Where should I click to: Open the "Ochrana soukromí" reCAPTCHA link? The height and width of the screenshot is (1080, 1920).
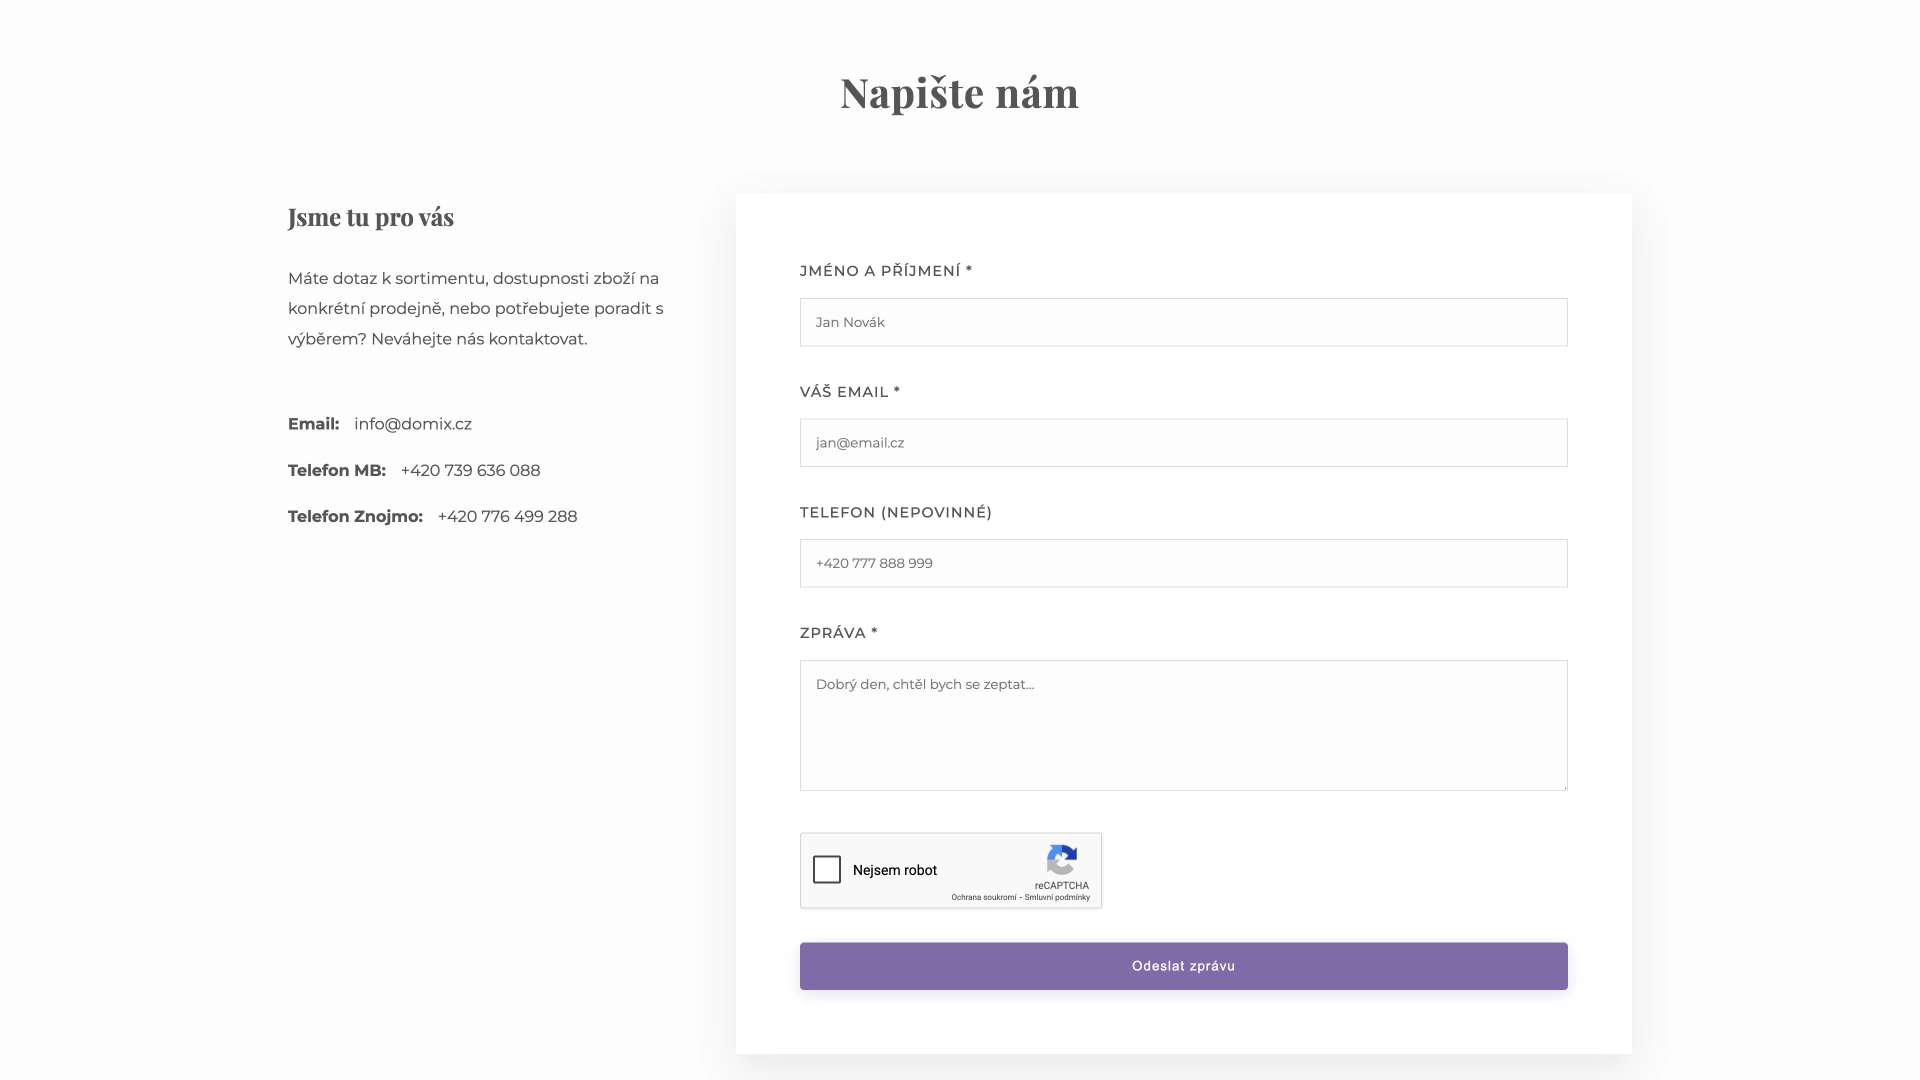tap(983, 898)
